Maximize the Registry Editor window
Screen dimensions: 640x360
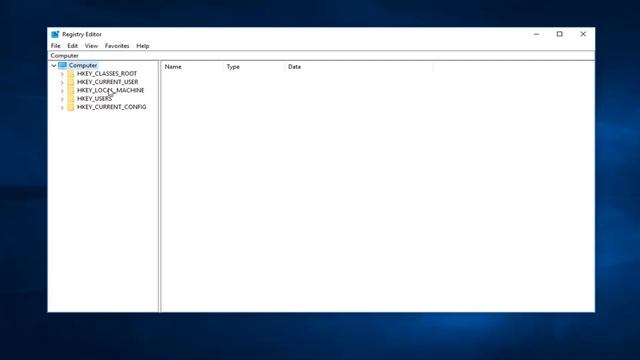[x=560, y=34]
